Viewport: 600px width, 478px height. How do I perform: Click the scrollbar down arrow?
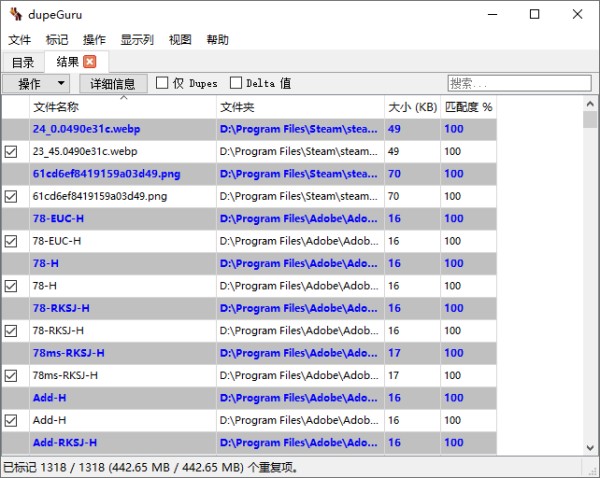coord(590,447)
